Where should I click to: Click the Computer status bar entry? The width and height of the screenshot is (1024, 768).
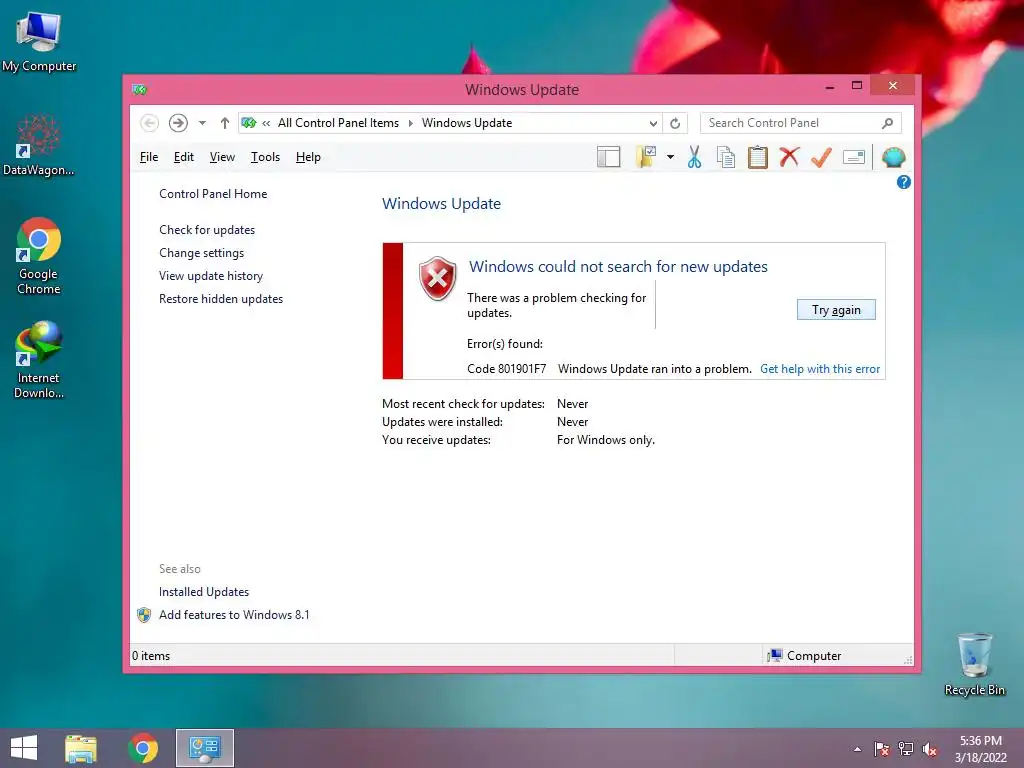[805, 656]
